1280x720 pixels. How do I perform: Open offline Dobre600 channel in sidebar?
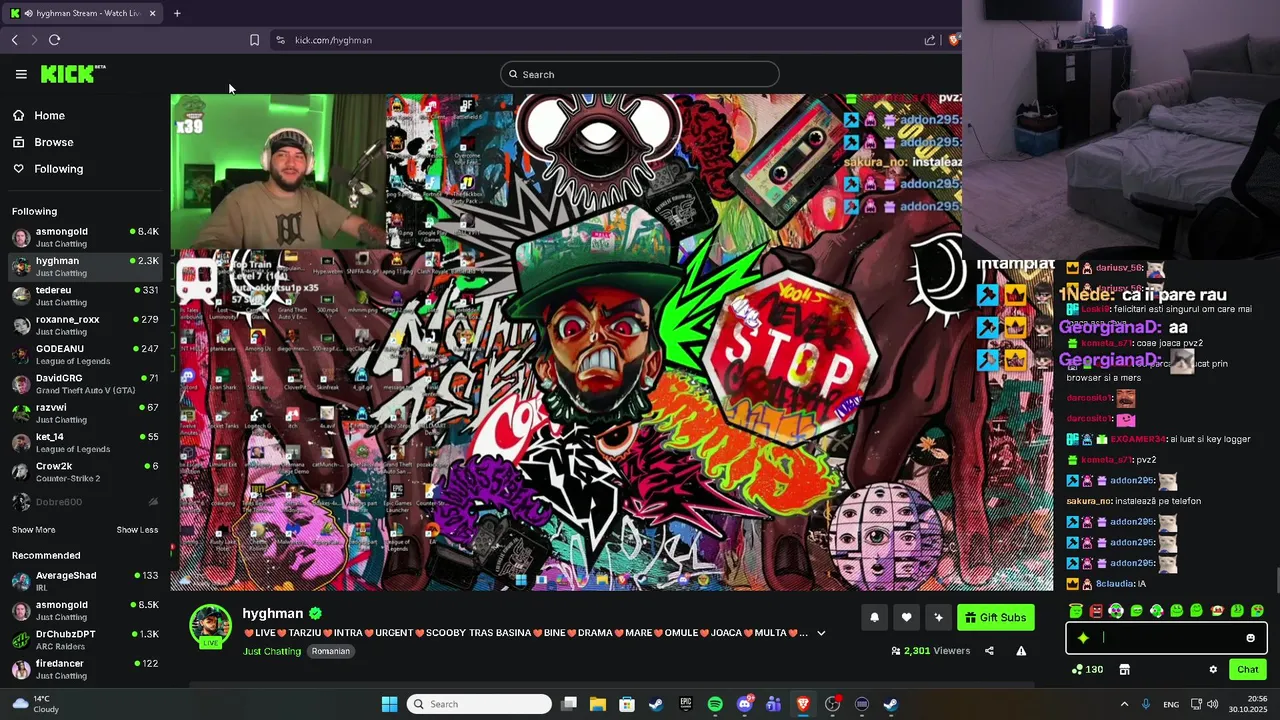click(85, 502)
